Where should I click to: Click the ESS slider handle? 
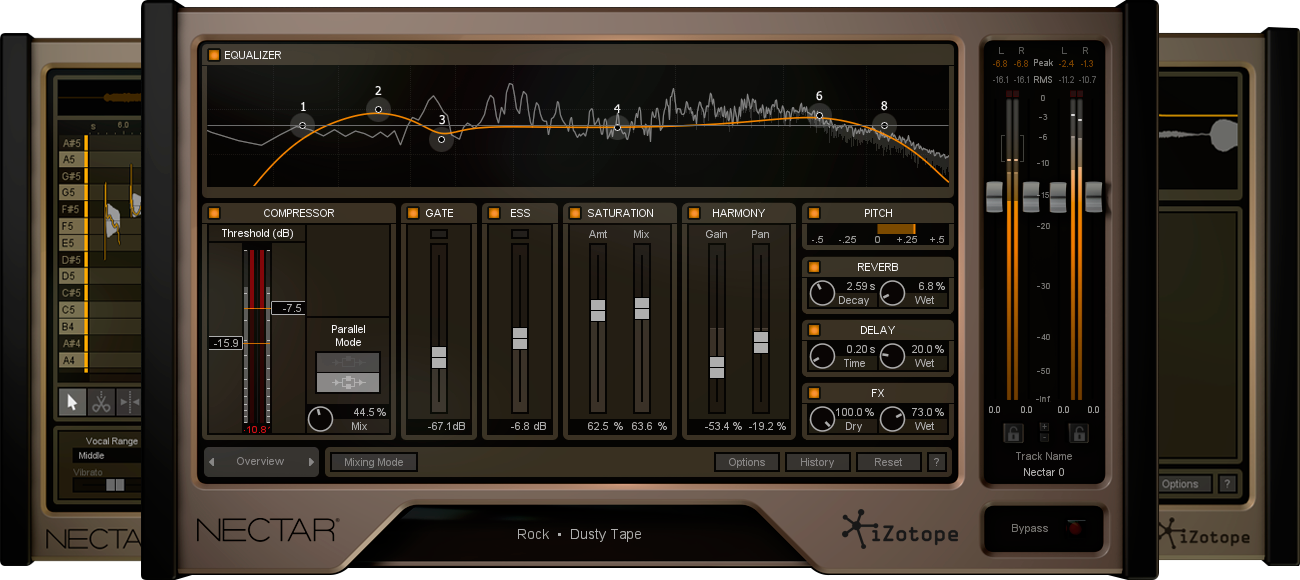pos(519,338)
